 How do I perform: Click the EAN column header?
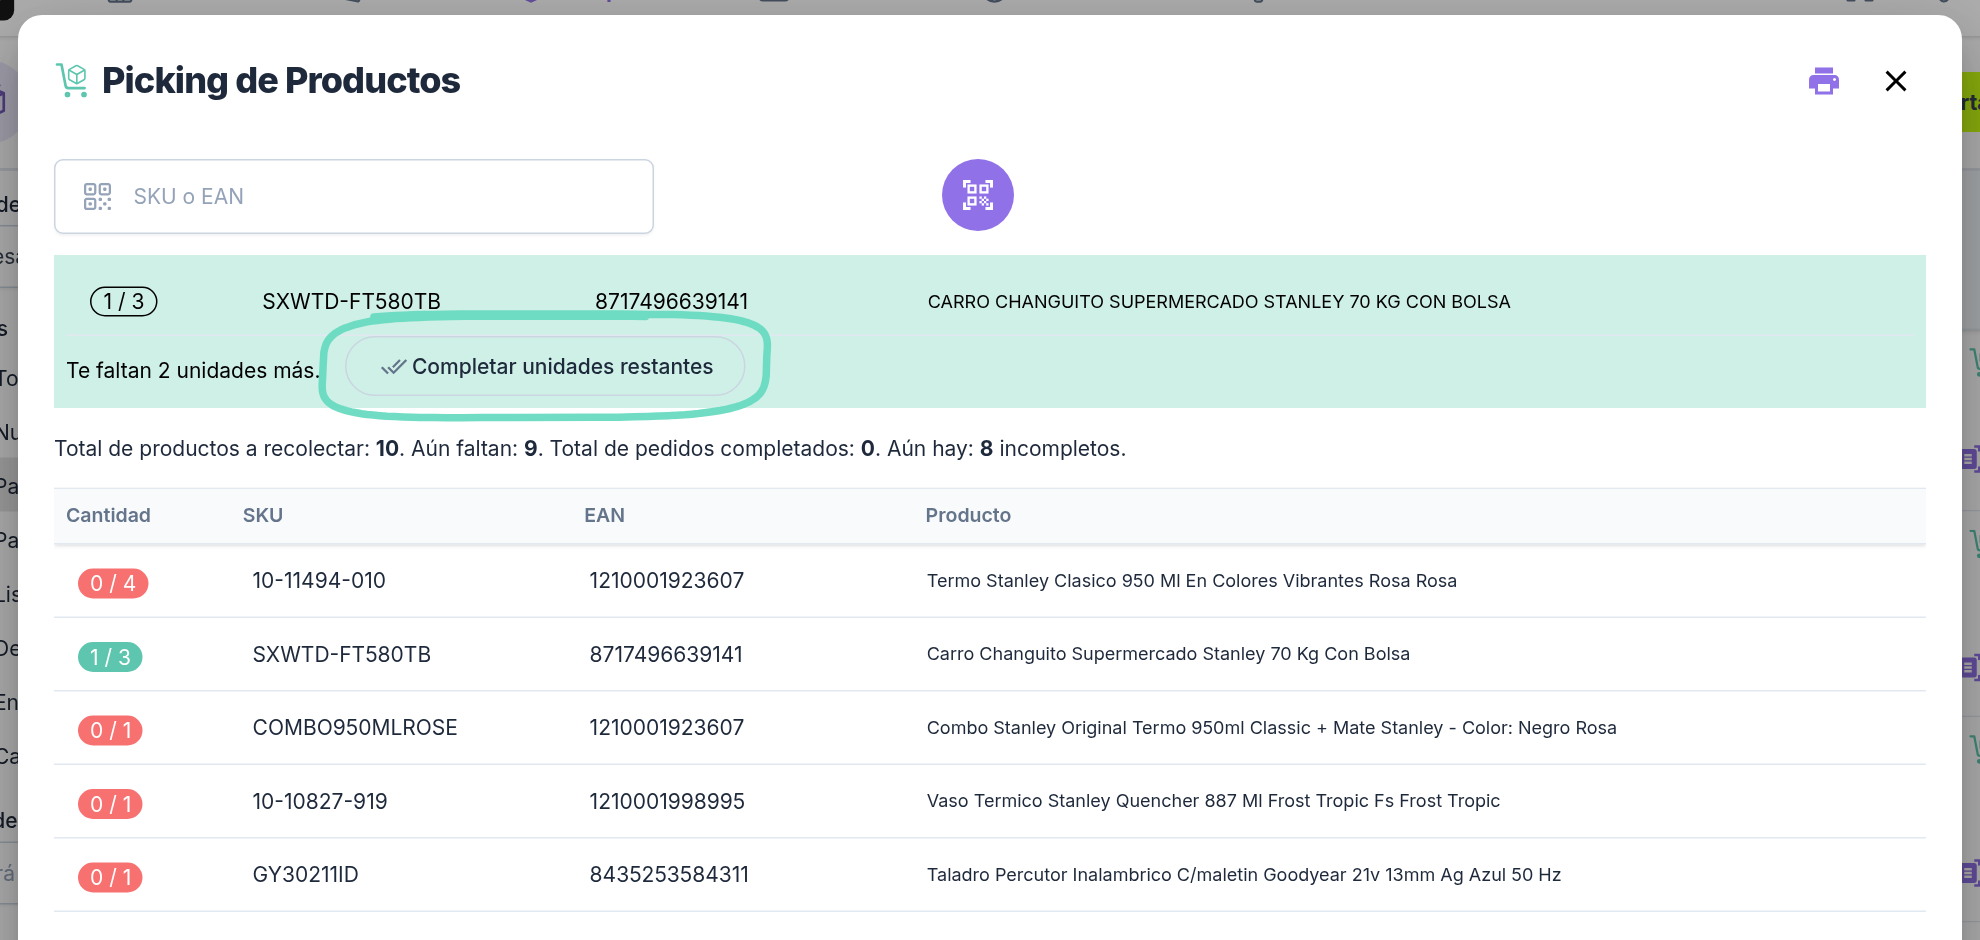point(604,515)
